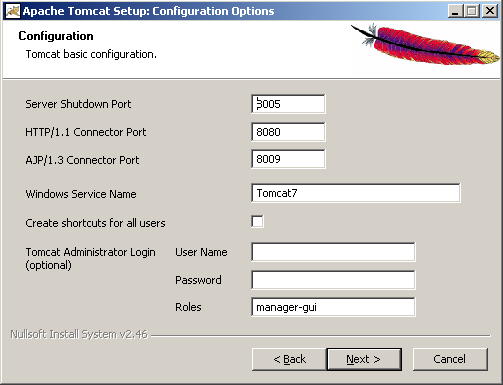The height and width of the screenshot is (385, 503).
Task: Click the Tomcat icon in title bar
Action: 13,11
